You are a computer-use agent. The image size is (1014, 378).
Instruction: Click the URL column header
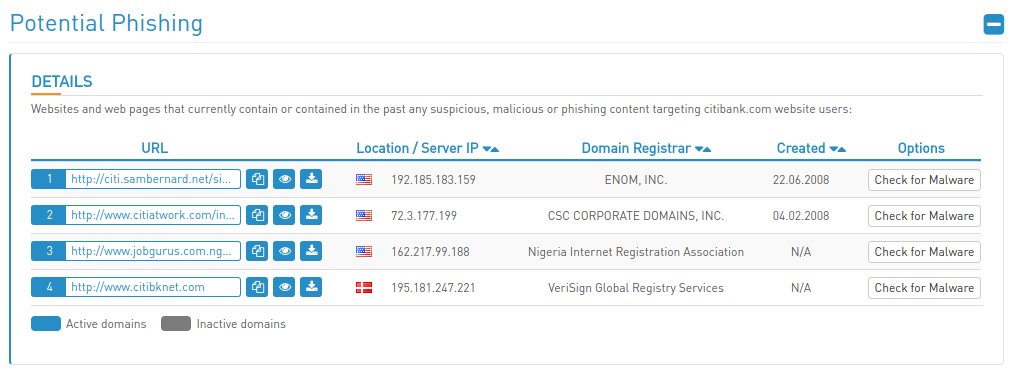tap(155, 148)
